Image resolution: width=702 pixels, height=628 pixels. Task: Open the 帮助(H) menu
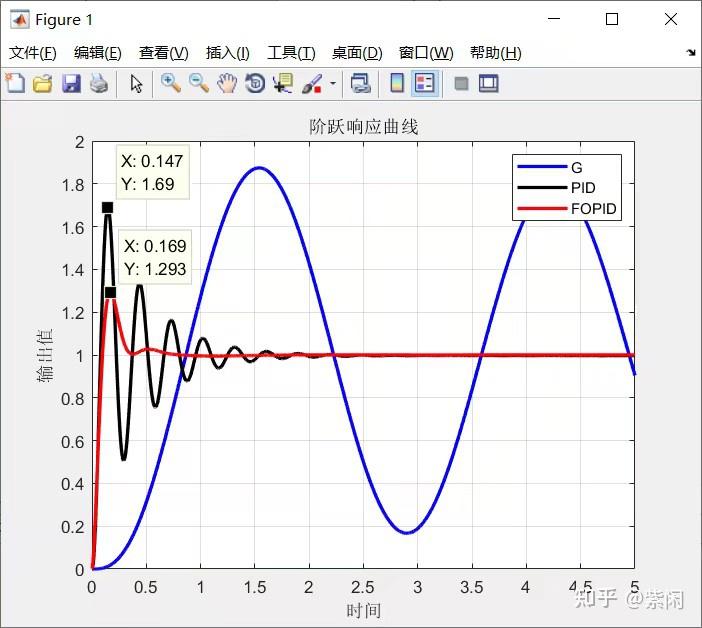pos(495,53)
